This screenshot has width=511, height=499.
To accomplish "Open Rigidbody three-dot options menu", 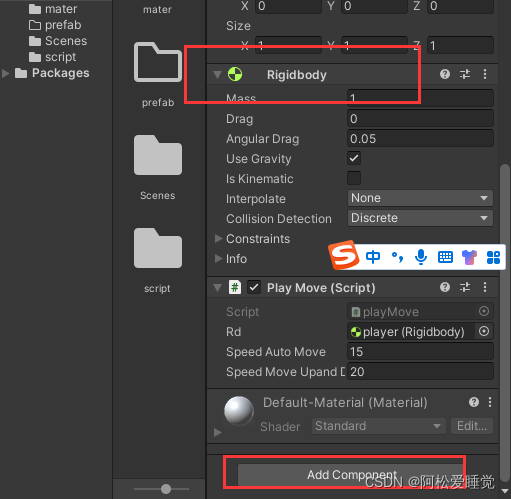I will point(485,74).
